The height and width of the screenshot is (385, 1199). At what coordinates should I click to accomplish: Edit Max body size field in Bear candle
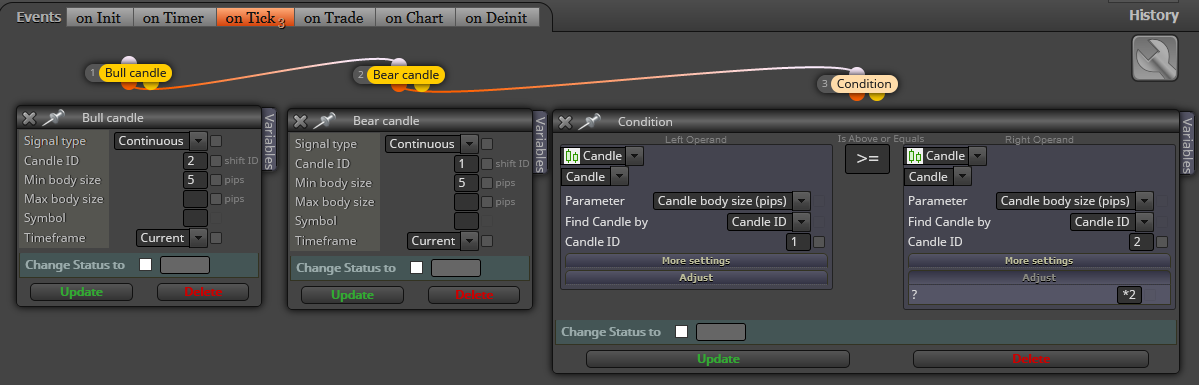click(x=466, y=202)
